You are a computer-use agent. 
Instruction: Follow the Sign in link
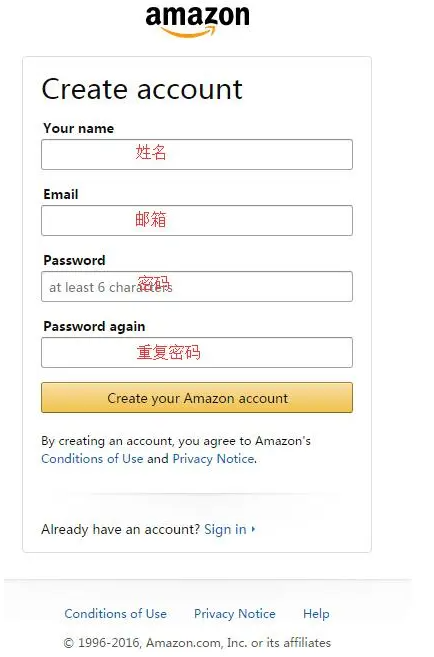[225, 530]
